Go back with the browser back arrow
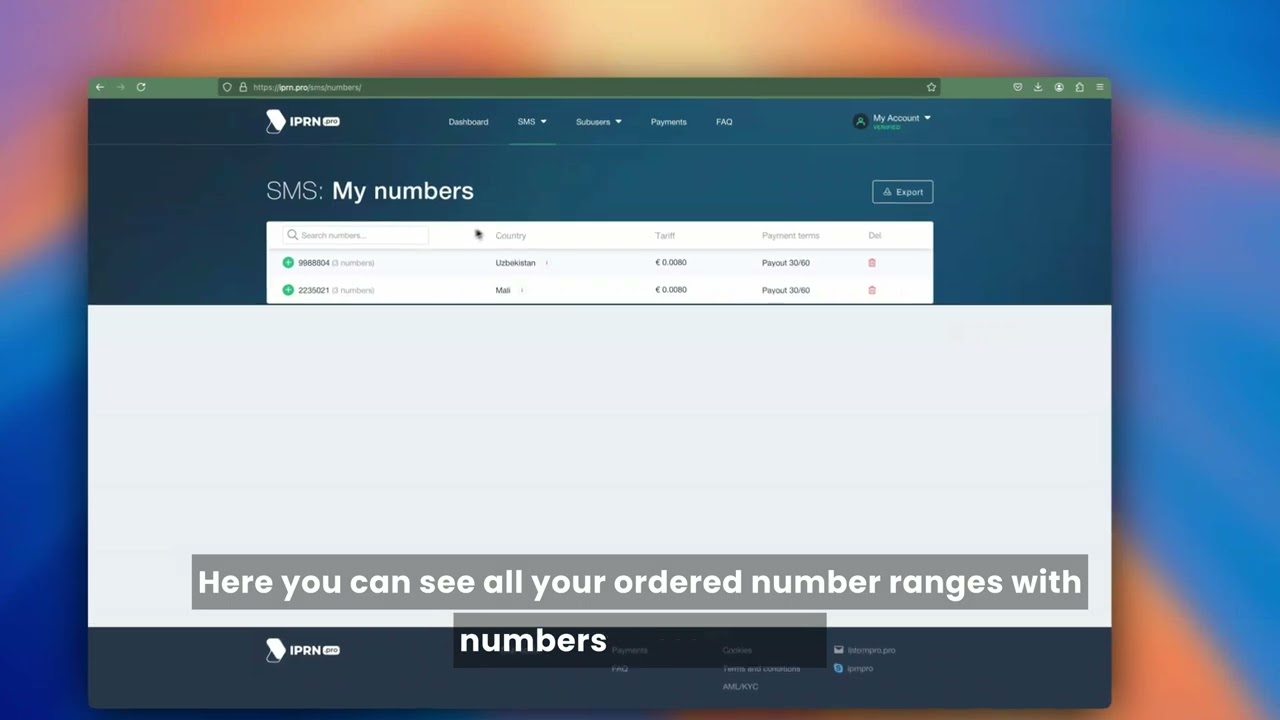 coord(100,87)
